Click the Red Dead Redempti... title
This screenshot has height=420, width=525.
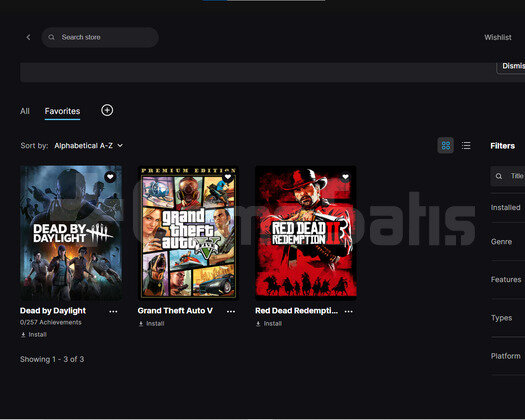pos(296,311)
